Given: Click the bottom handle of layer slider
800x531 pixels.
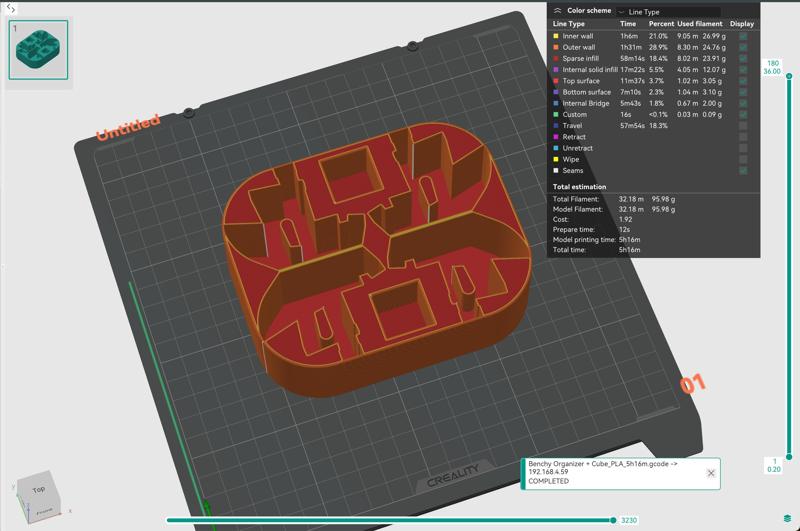Looking at the screenshot, I should [789, 456].
